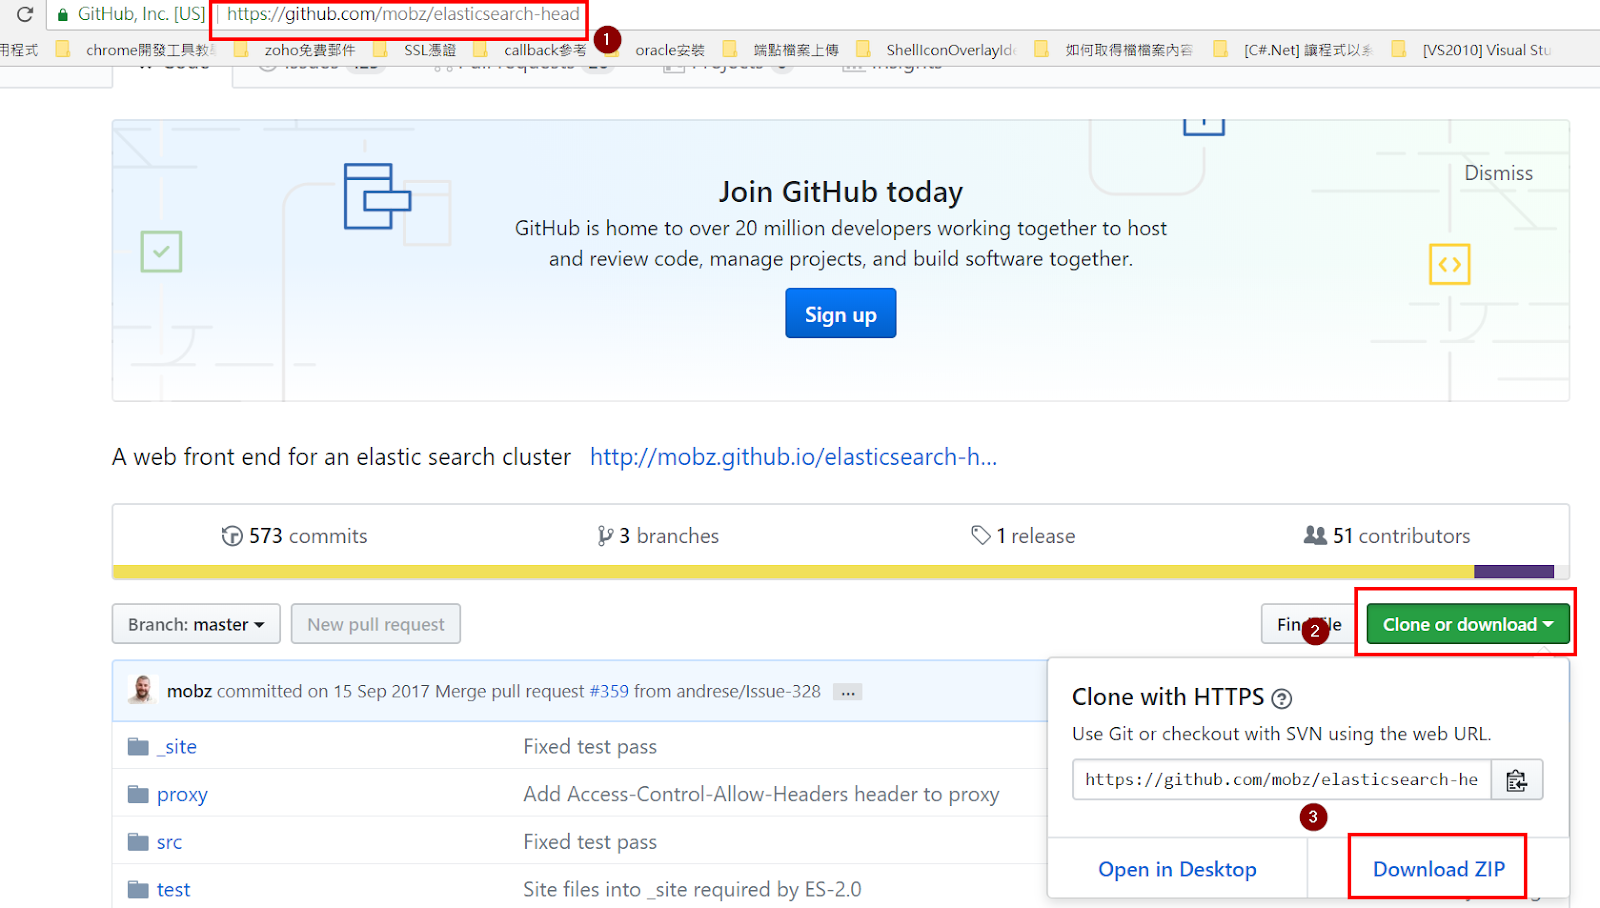Click the yellow language breakdown bar
This screenshot has width=1600, height=908.
pyautogui.click(x=793, y=572)
